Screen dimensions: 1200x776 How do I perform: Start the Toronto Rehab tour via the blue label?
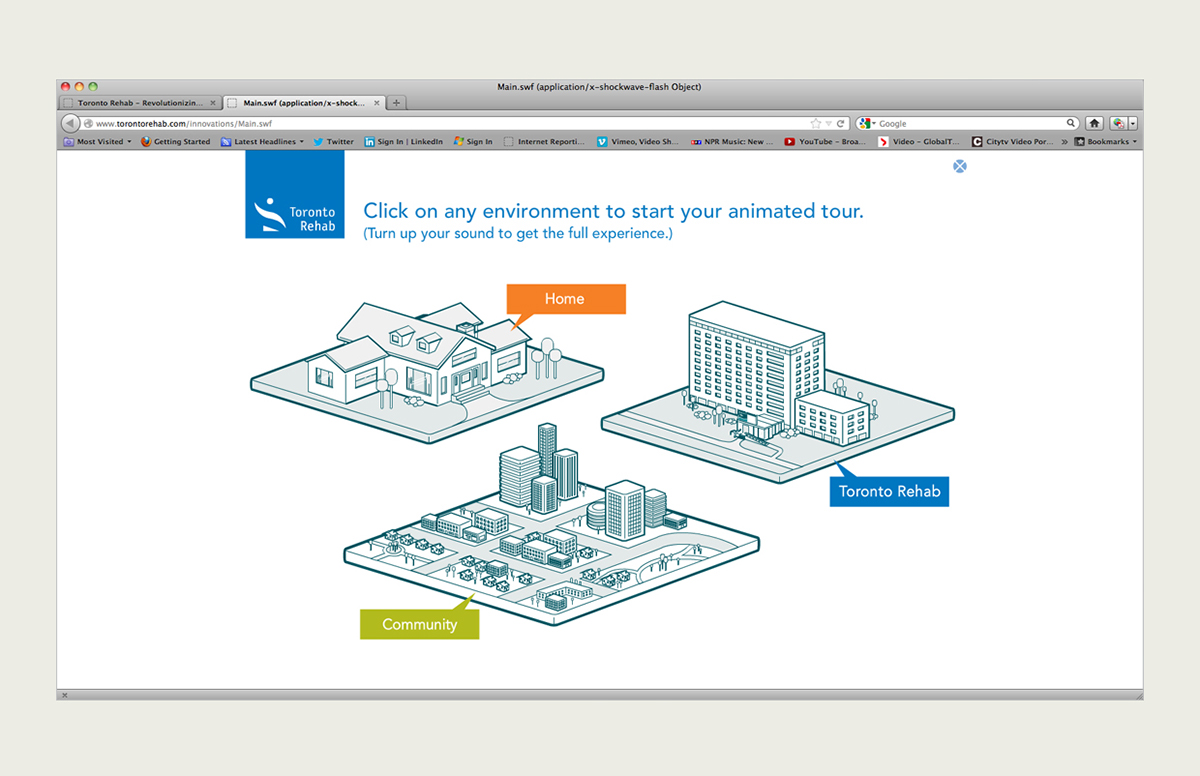889,491
